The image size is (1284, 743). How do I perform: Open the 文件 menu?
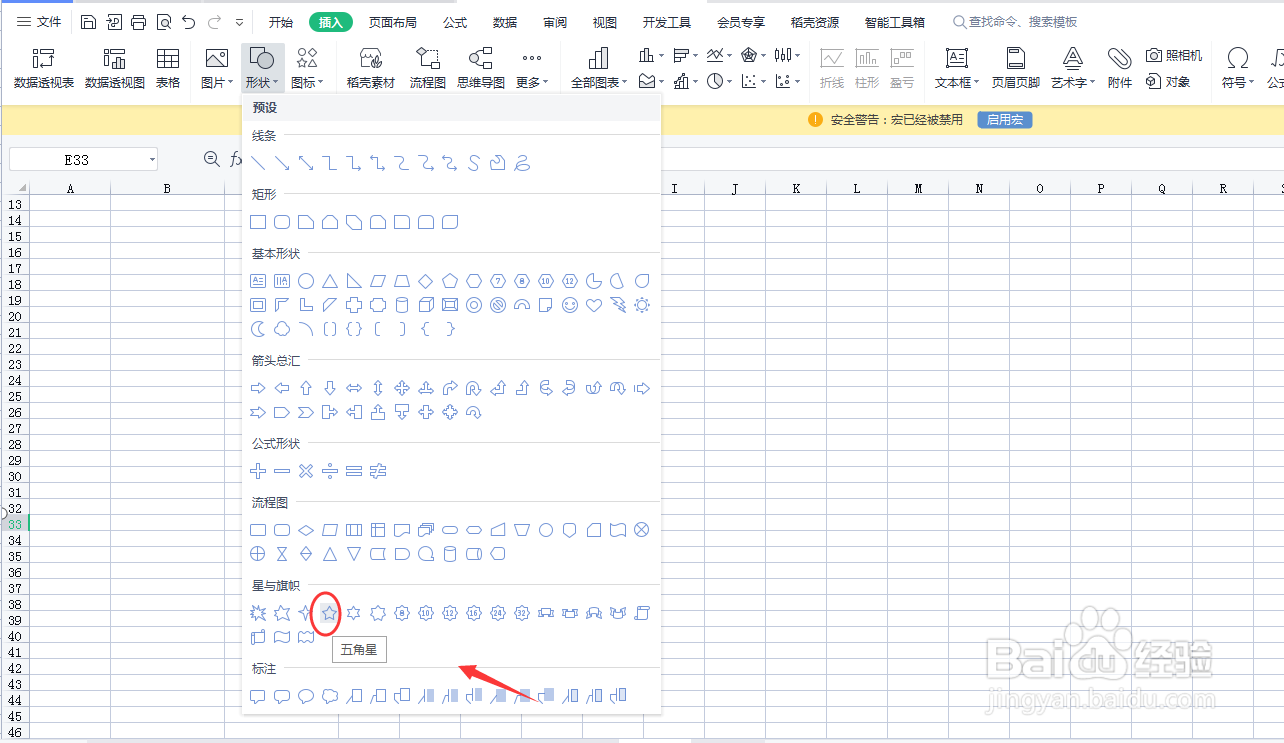click(39, 22)
